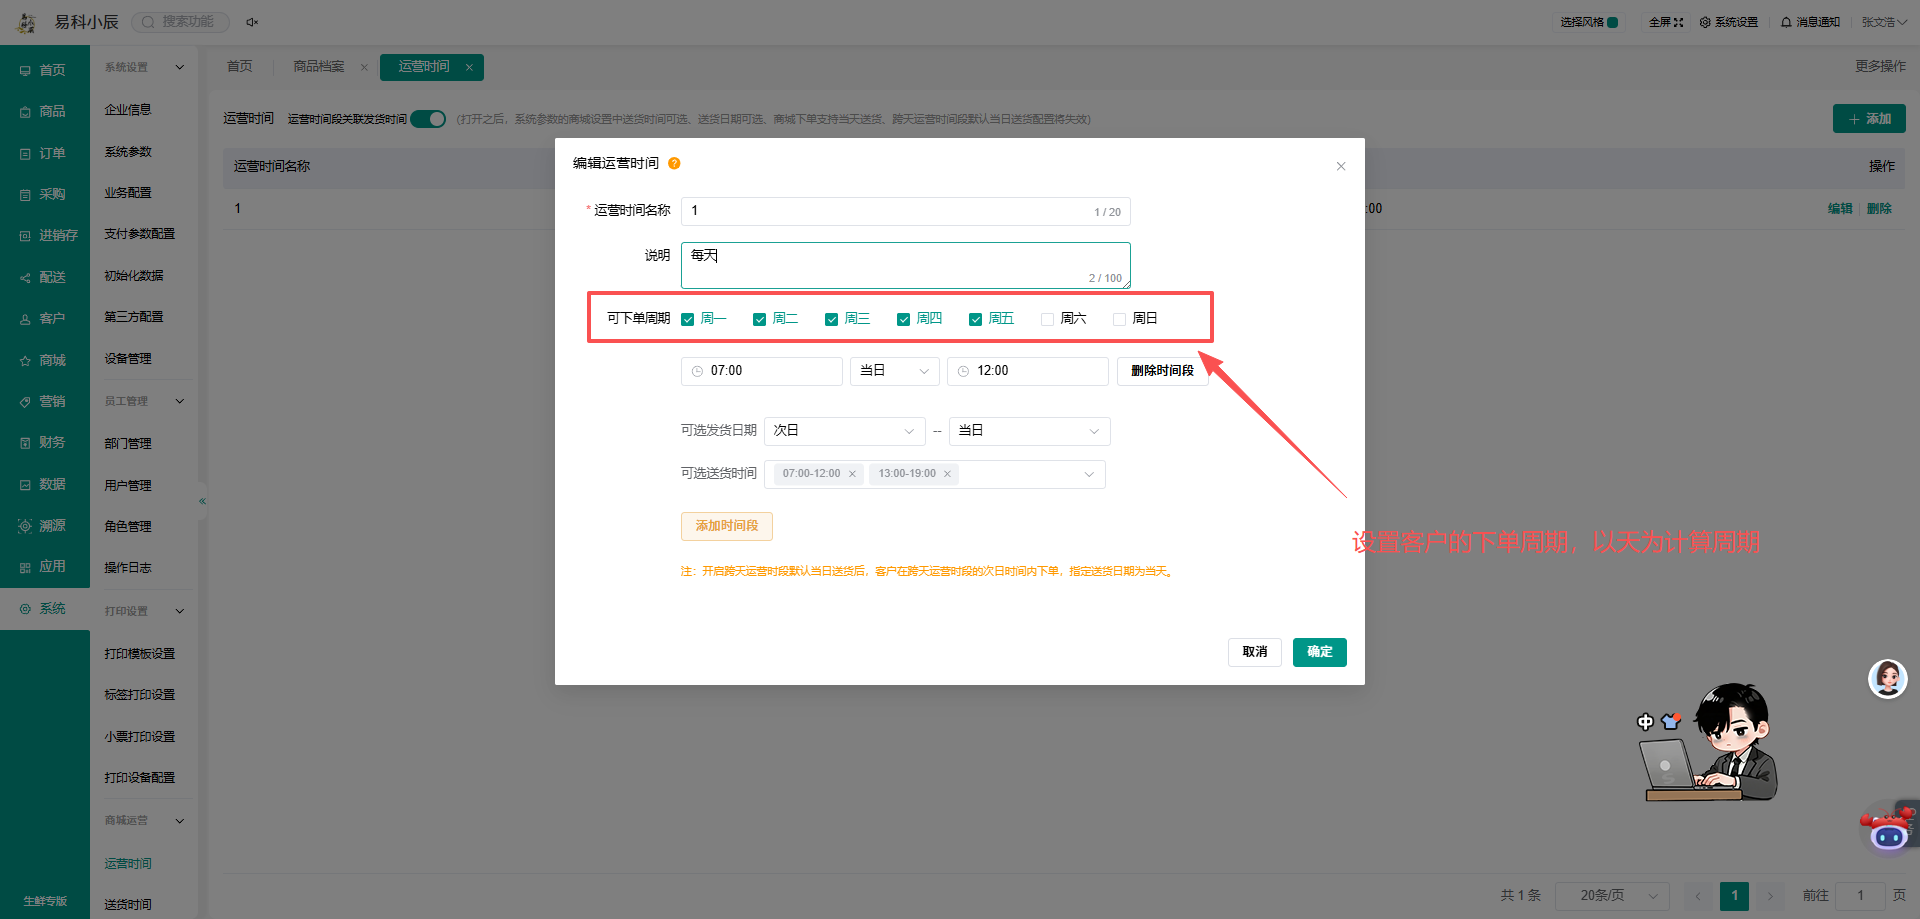Screen dimensions: 1920x919
Task: Toggle the 选择风格 green color swatch
Action: coord(1613,22)
